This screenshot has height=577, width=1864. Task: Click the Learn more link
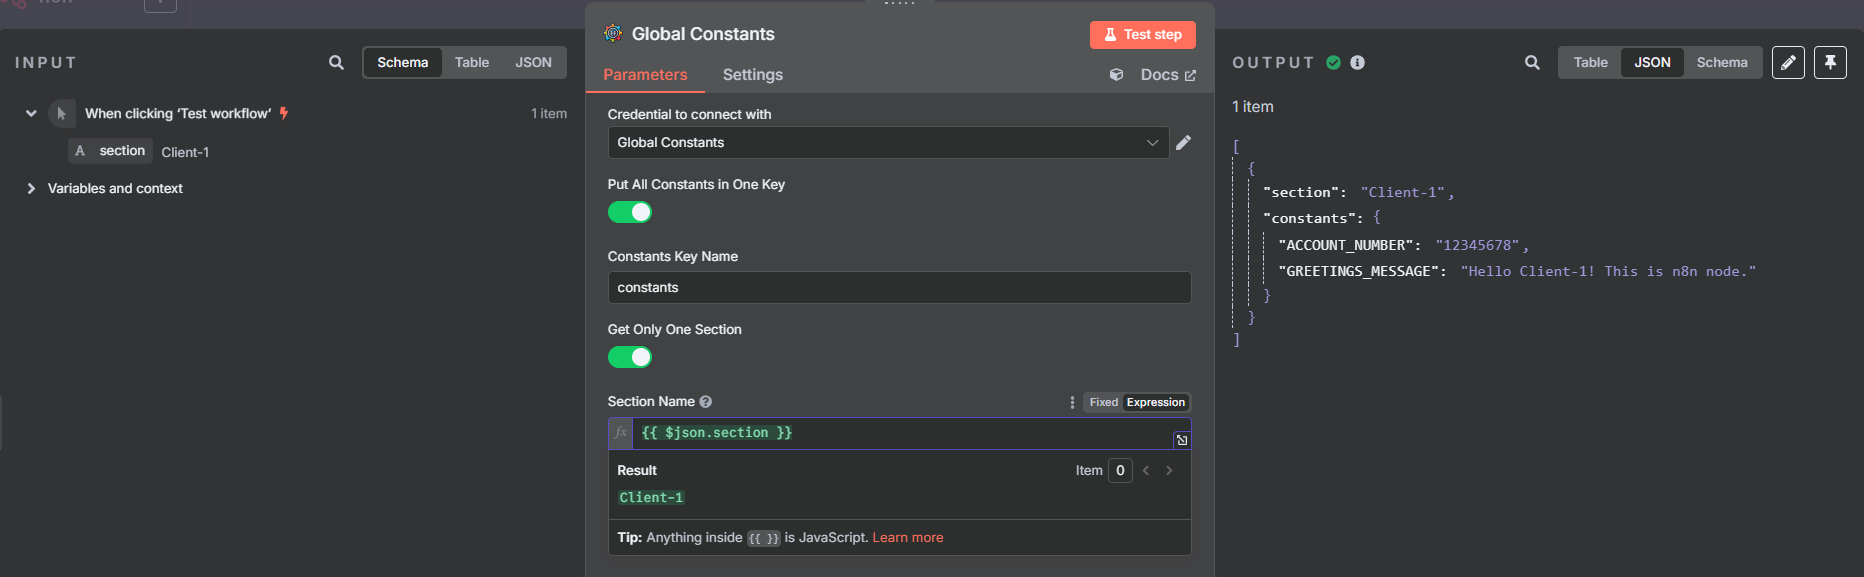[x=907, y=538]
